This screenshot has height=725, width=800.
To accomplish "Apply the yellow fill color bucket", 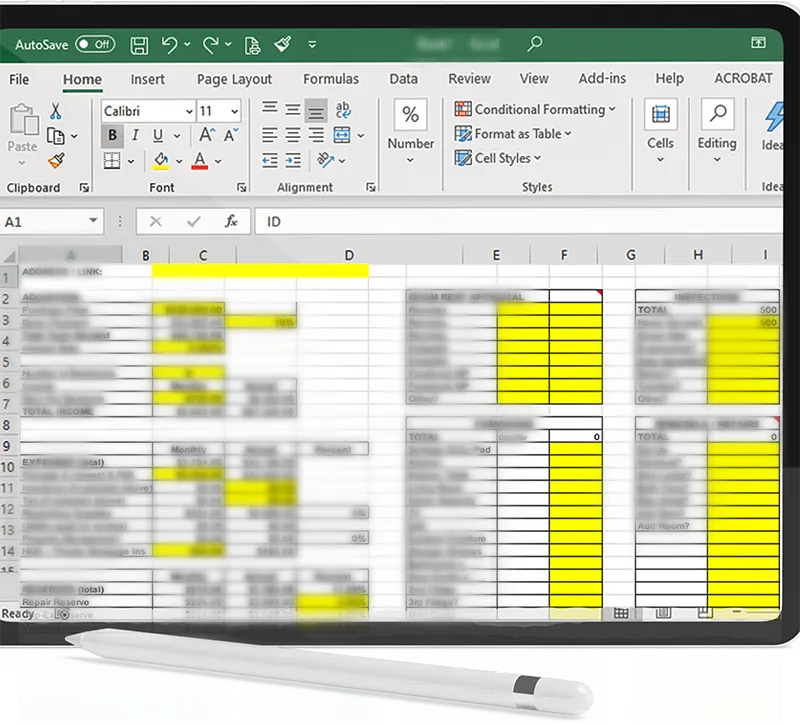I will (x=161, y=161).
